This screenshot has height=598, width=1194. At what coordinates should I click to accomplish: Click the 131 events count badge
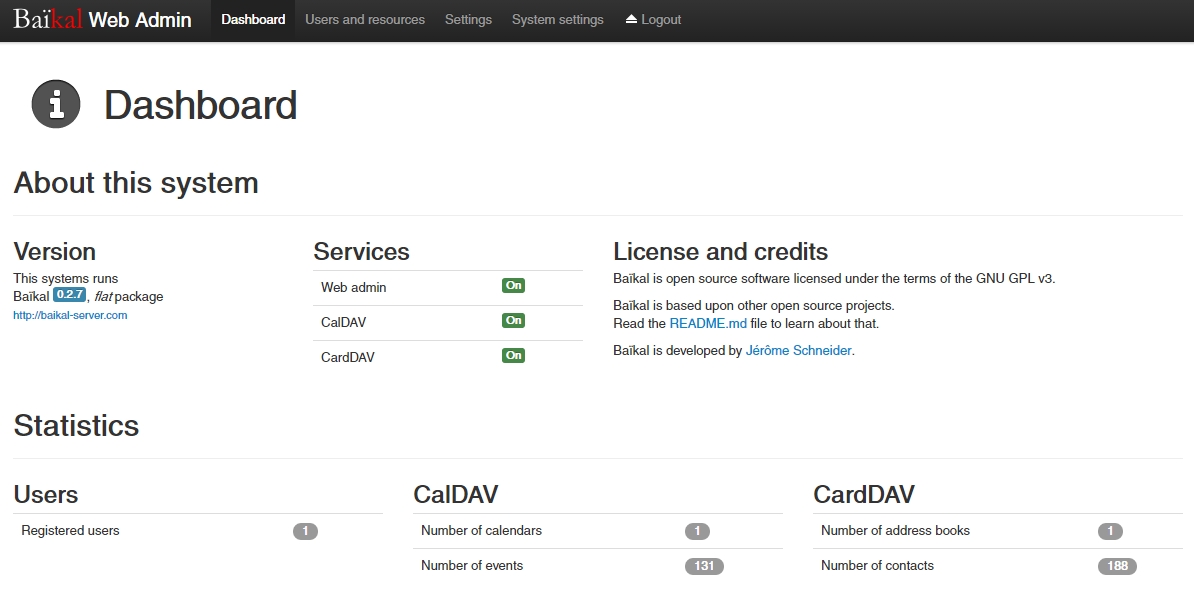[704, 566]
